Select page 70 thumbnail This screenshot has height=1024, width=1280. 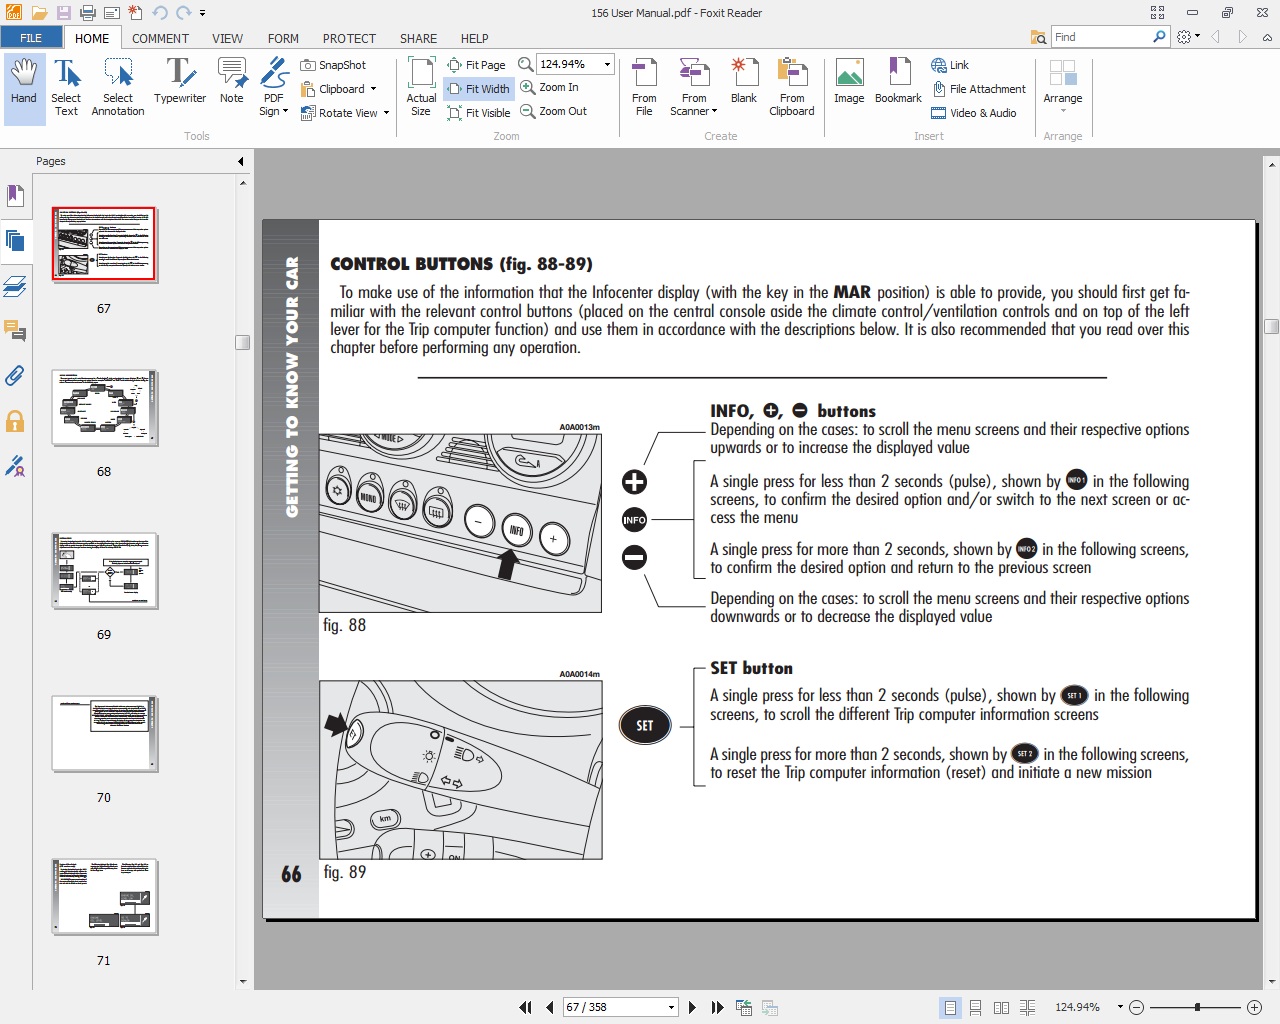pos(105,734)
